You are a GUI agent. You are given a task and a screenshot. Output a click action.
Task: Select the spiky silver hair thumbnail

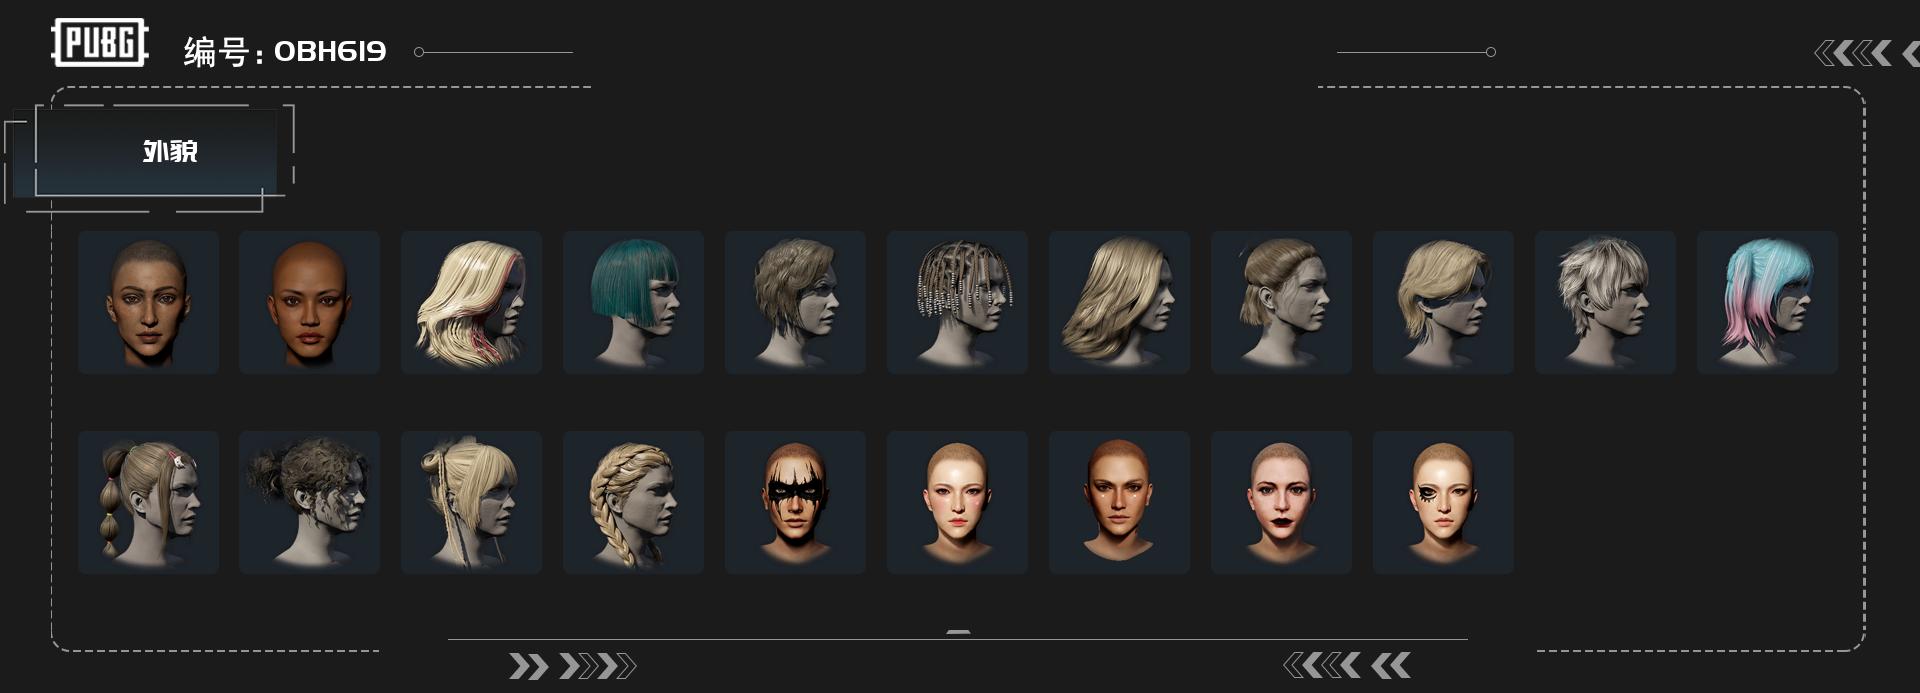point(1605,302)
